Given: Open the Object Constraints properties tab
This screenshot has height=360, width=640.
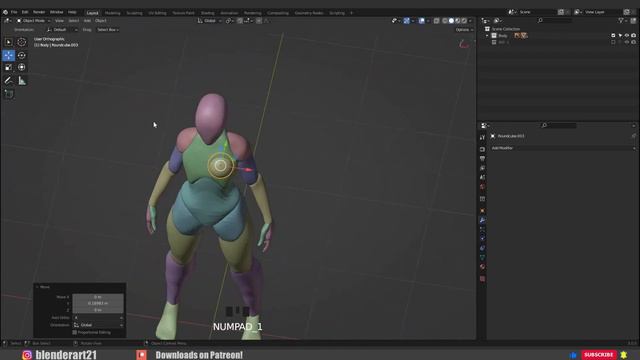Looking at the screenshot, I should click(482, 248).
